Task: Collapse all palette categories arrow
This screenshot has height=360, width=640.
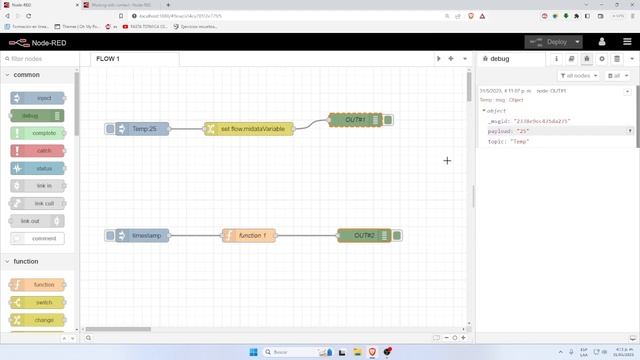Action: [x=64, y=338]
